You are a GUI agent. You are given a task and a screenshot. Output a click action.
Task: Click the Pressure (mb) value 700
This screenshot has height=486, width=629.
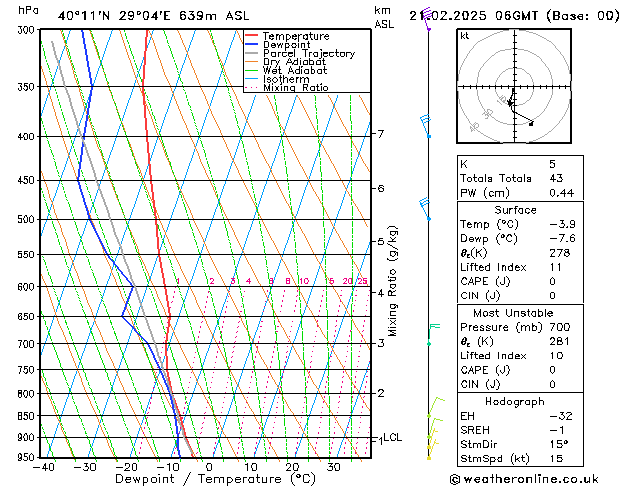[x=560, y=327]
